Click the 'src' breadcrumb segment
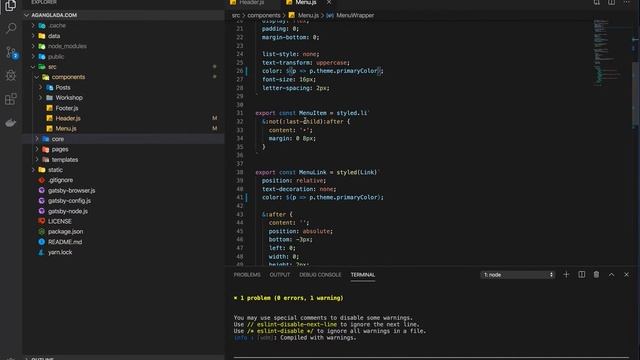This screenshot has height=360, width=640. pos(236,15)
